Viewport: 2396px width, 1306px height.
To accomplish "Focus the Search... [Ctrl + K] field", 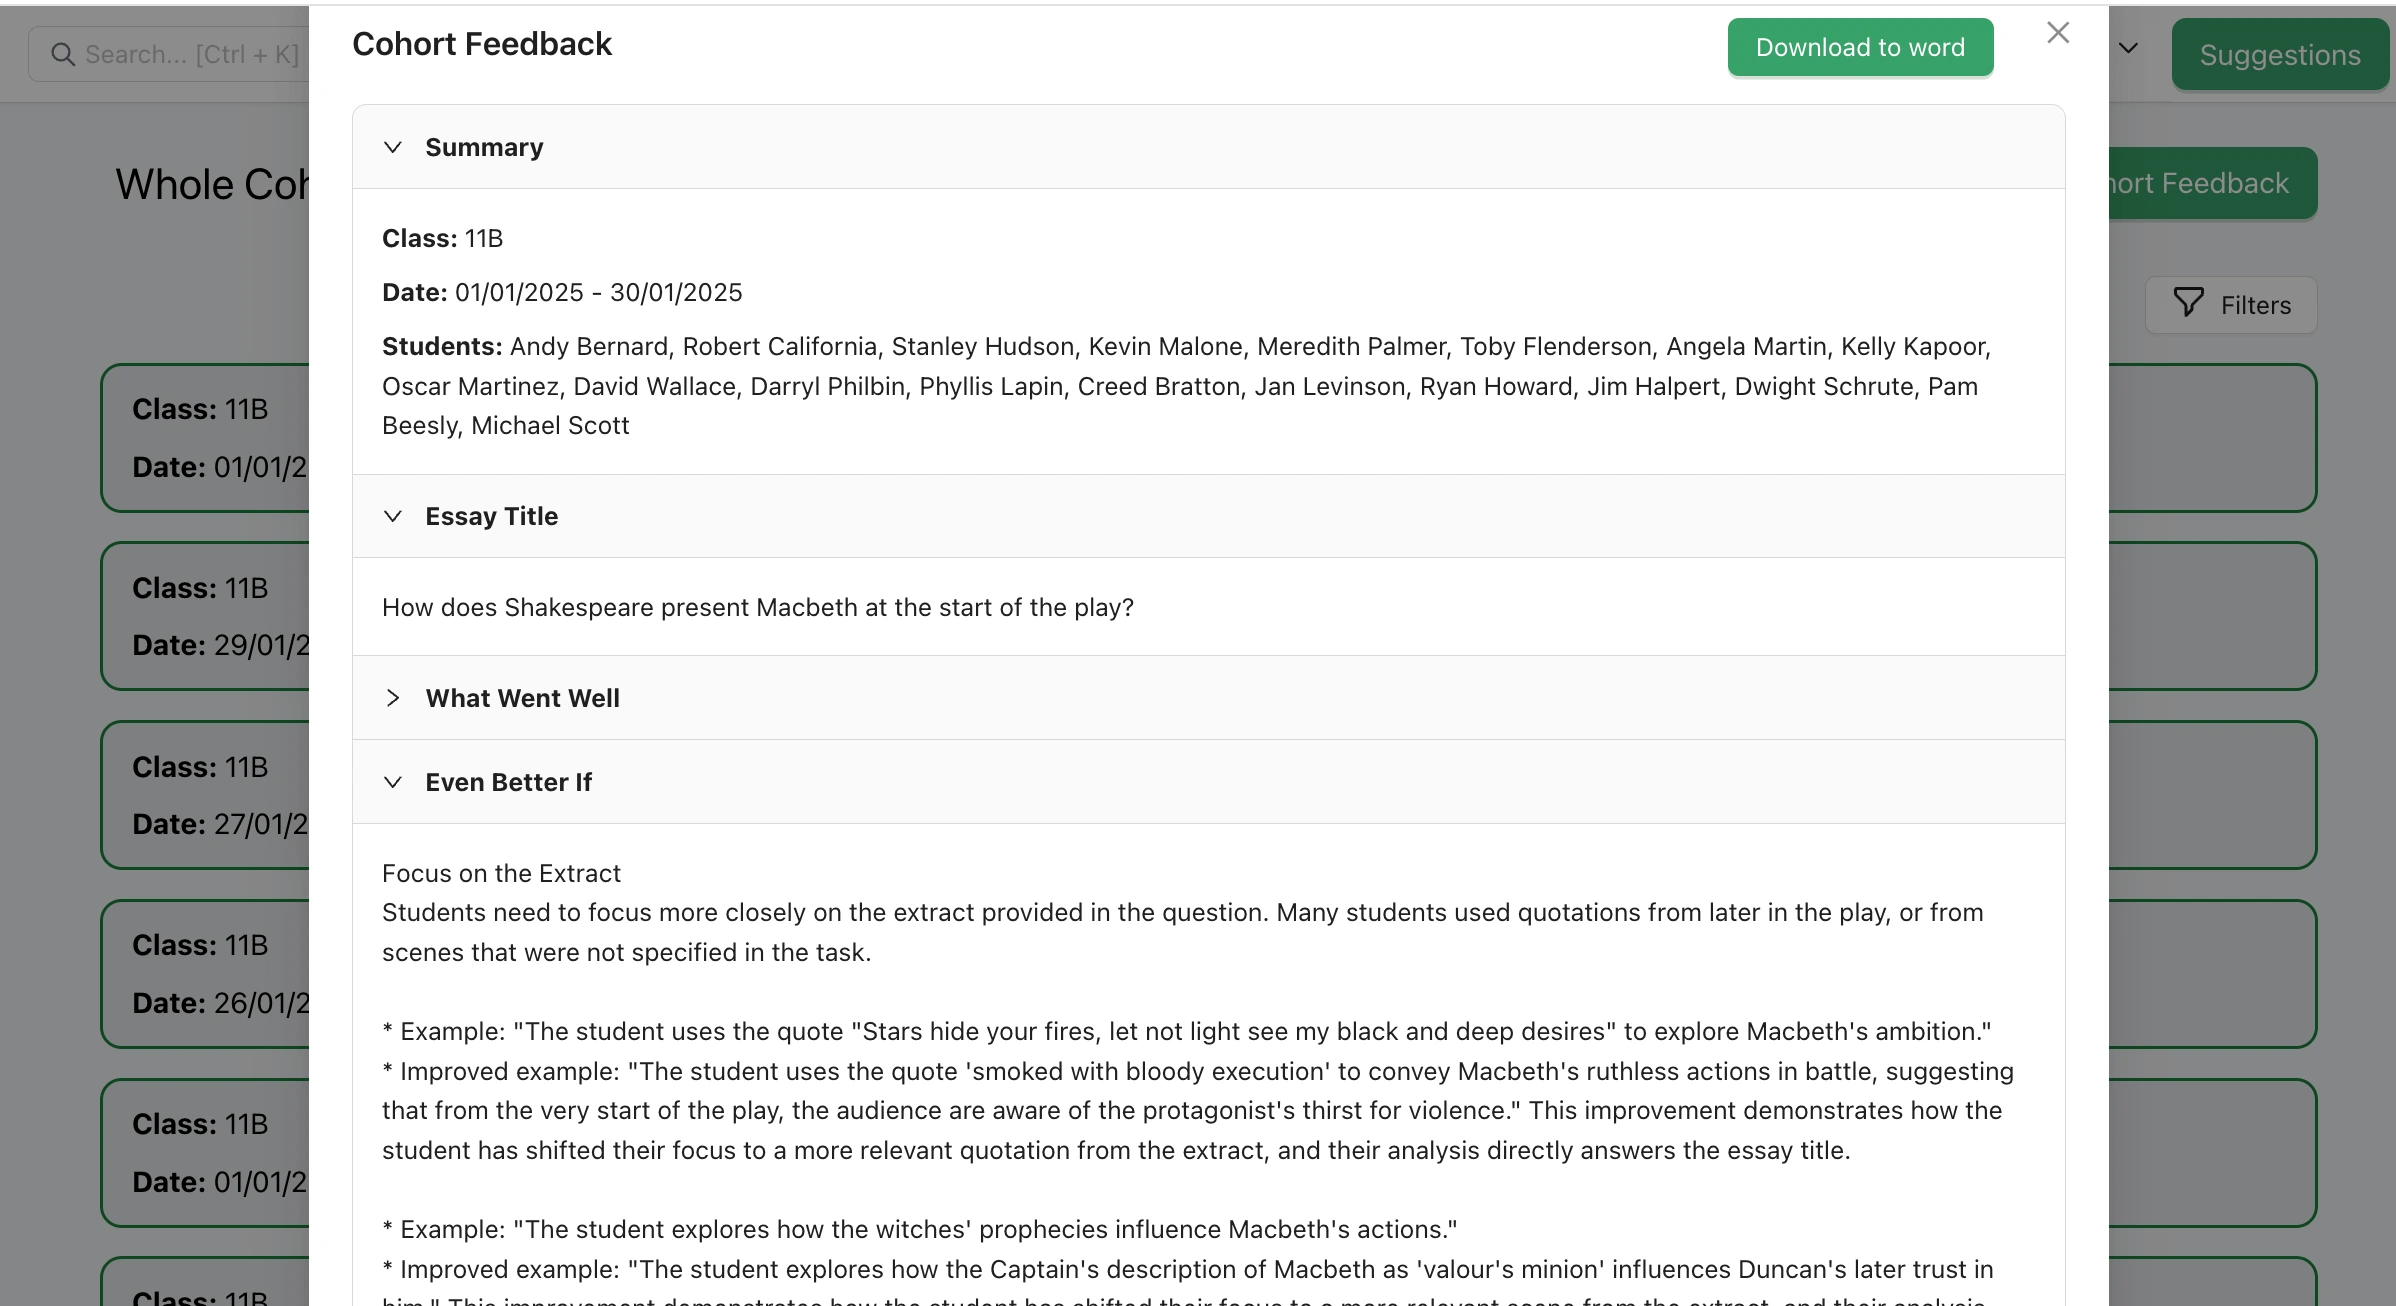I will coord(190,55).
